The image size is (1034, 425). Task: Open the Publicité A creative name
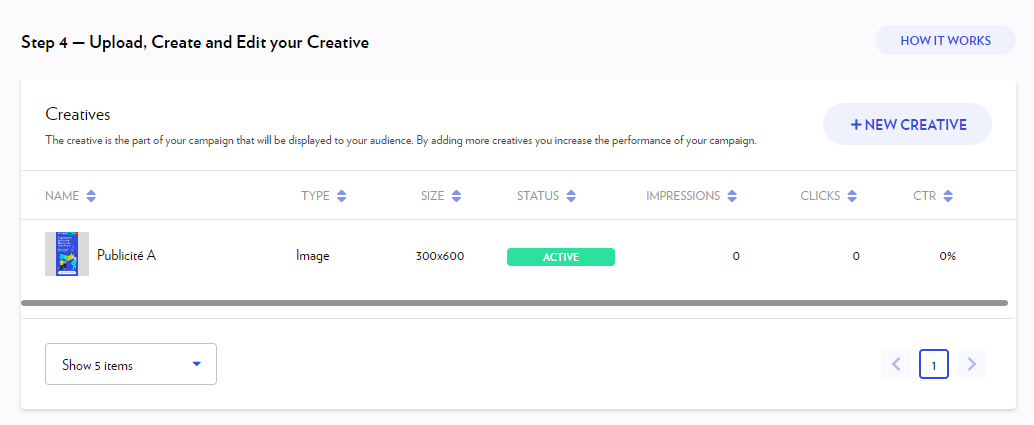coord(126,255)
